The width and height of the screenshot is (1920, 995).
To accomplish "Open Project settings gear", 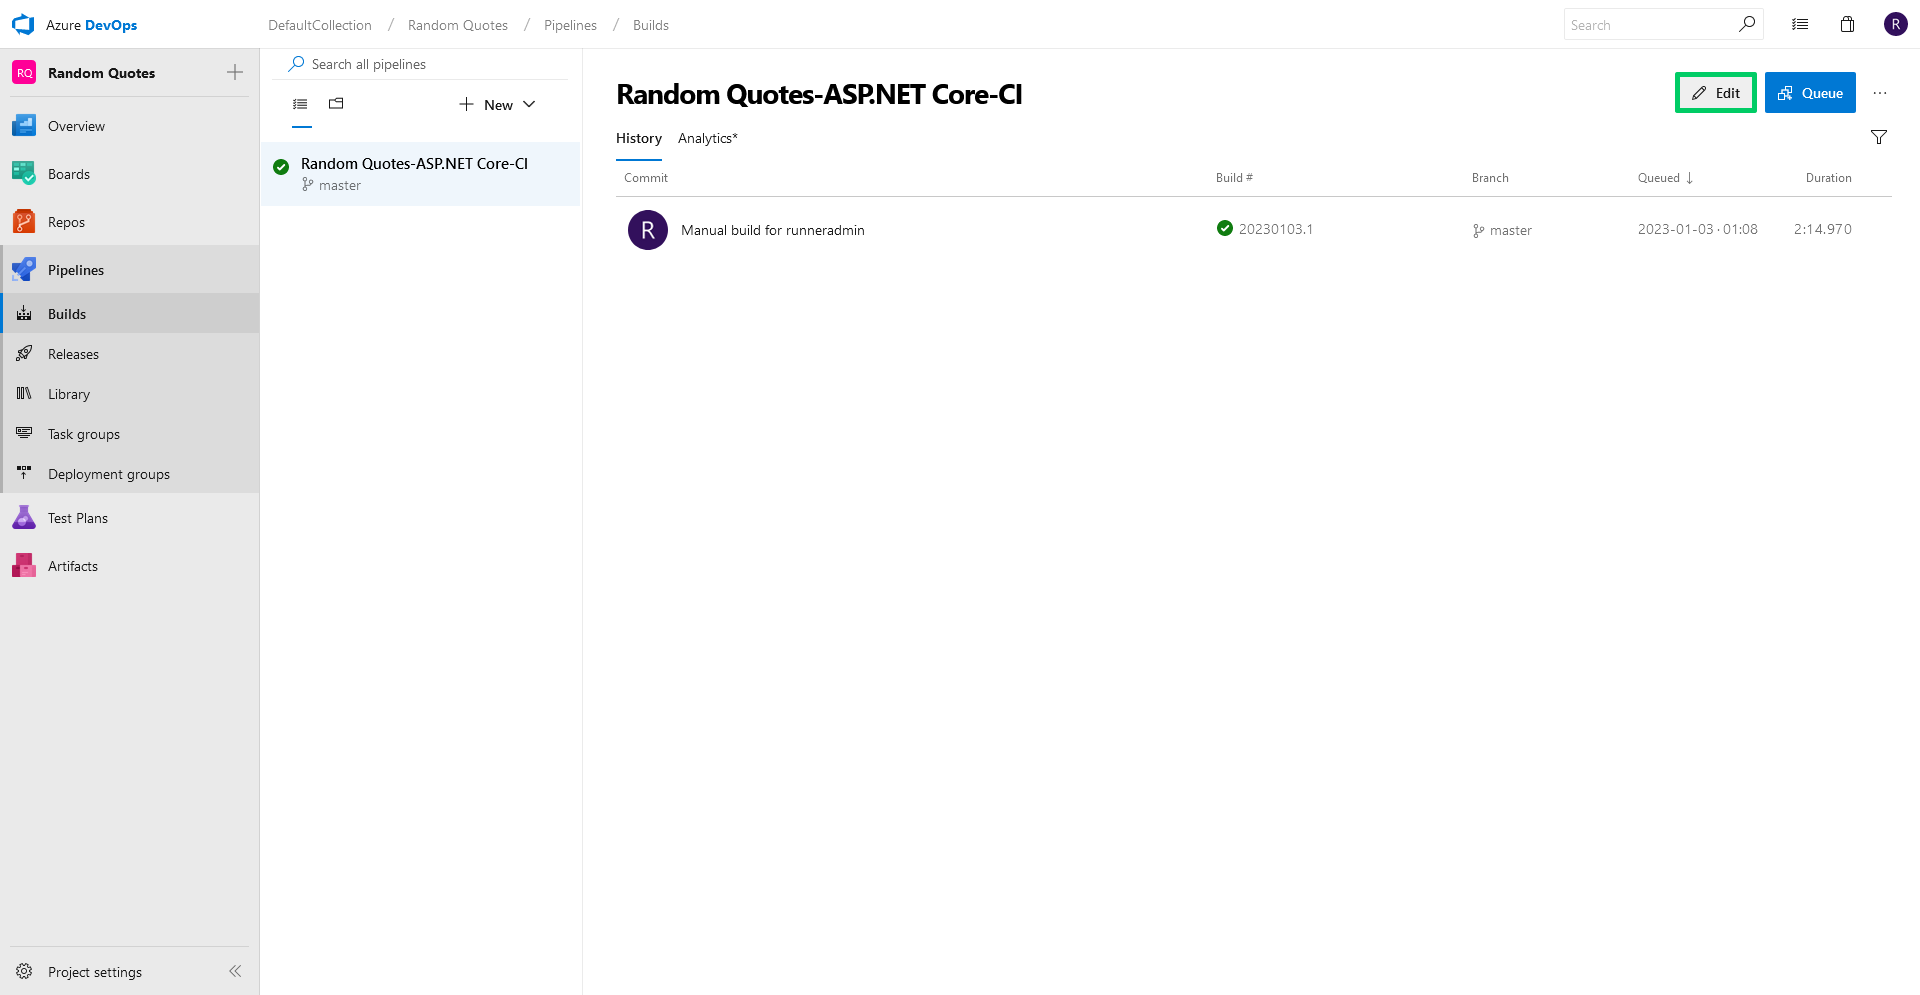I will (x=24, y=972).
